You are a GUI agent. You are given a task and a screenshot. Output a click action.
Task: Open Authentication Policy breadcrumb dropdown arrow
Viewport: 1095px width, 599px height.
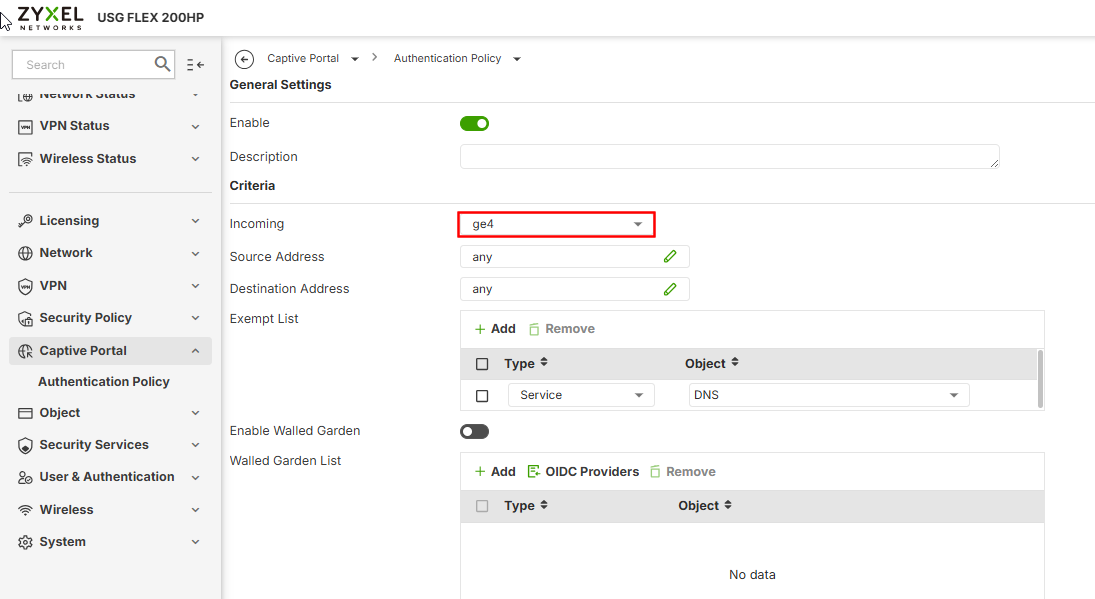517,59
